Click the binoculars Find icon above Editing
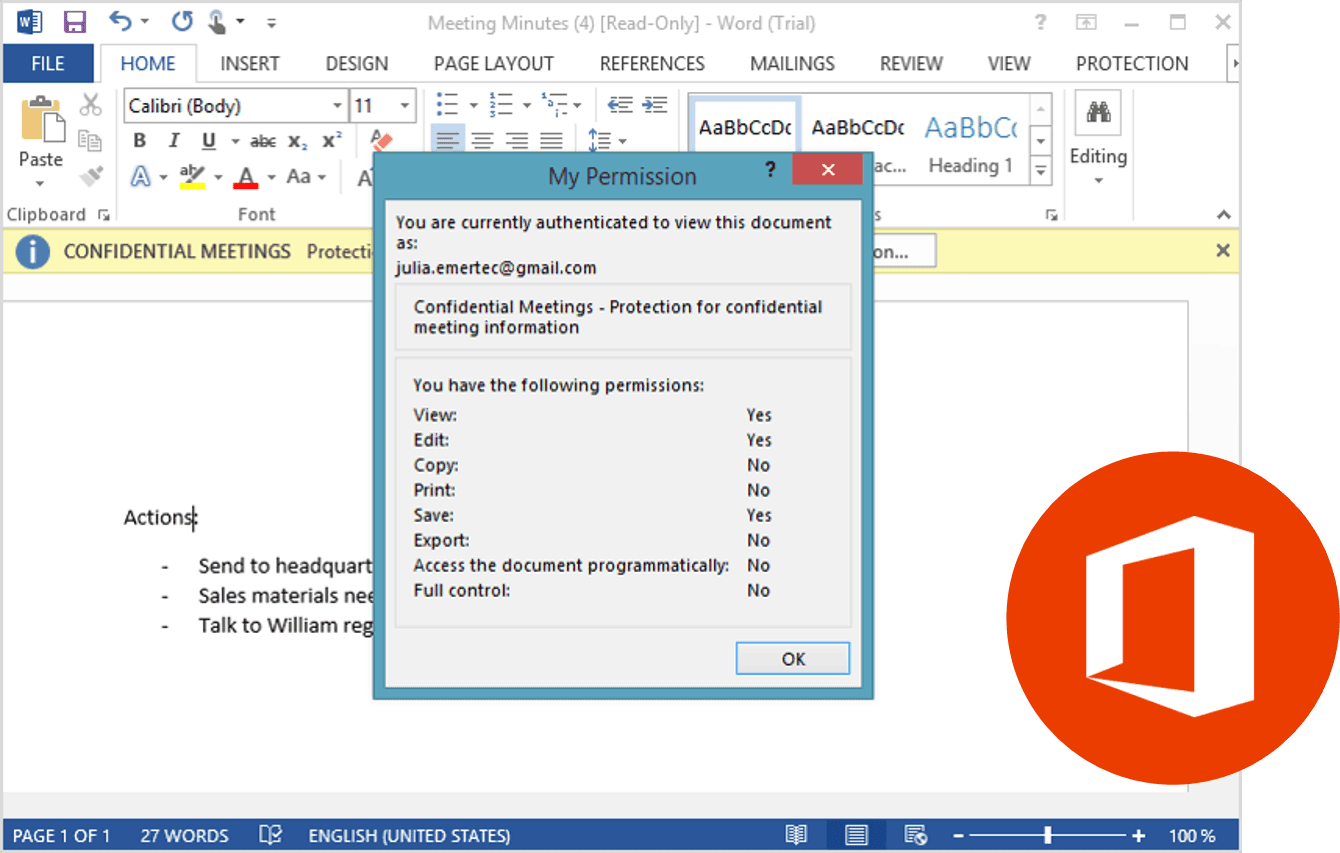 (1098, 112)
